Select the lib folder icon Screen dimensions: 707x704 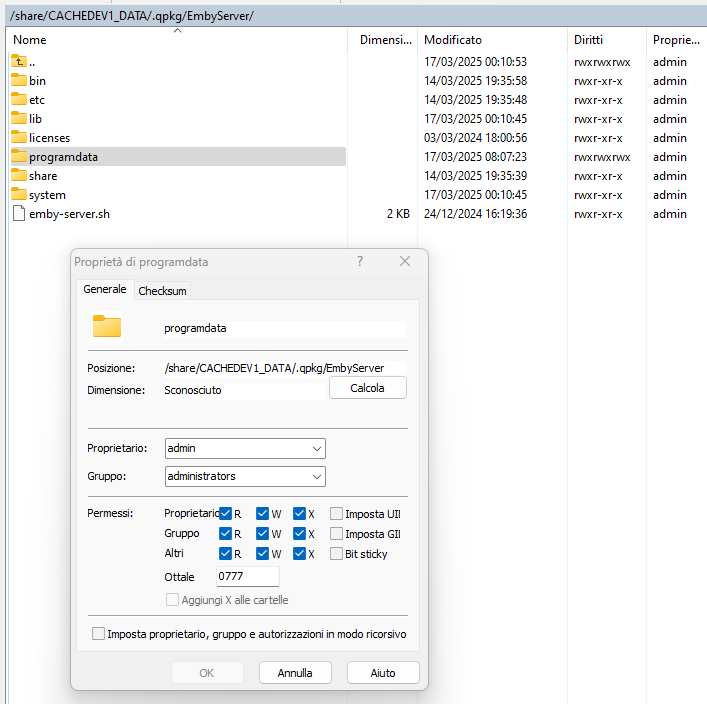click(x=18, y=118)
